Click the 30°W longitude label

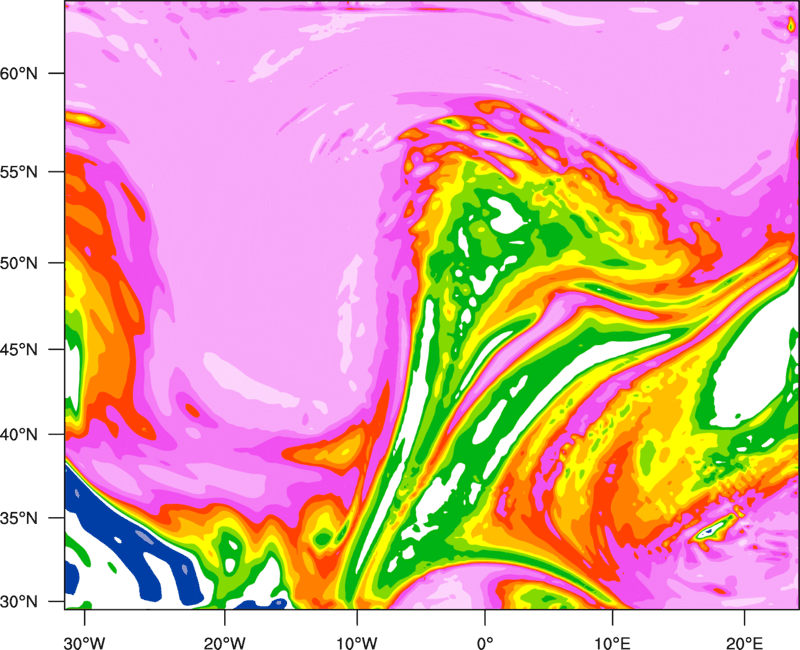[x=84, y=643]
